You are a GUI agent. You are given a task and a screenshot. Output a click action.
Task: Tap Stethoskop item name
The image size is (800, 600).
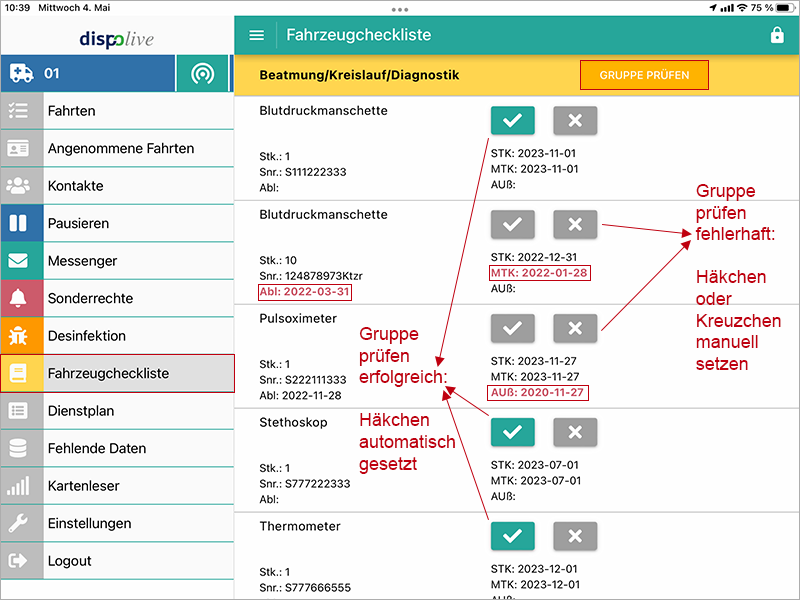(x=293, y=423)
